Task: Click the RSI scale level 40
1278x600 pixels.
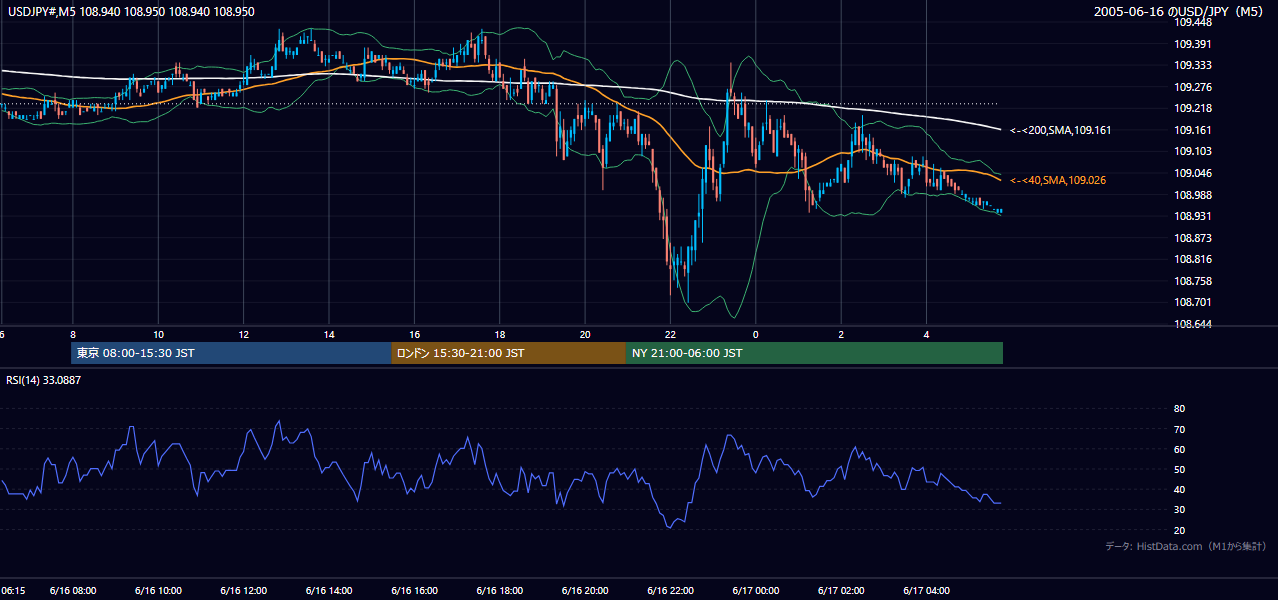Action: [1179, 489]
